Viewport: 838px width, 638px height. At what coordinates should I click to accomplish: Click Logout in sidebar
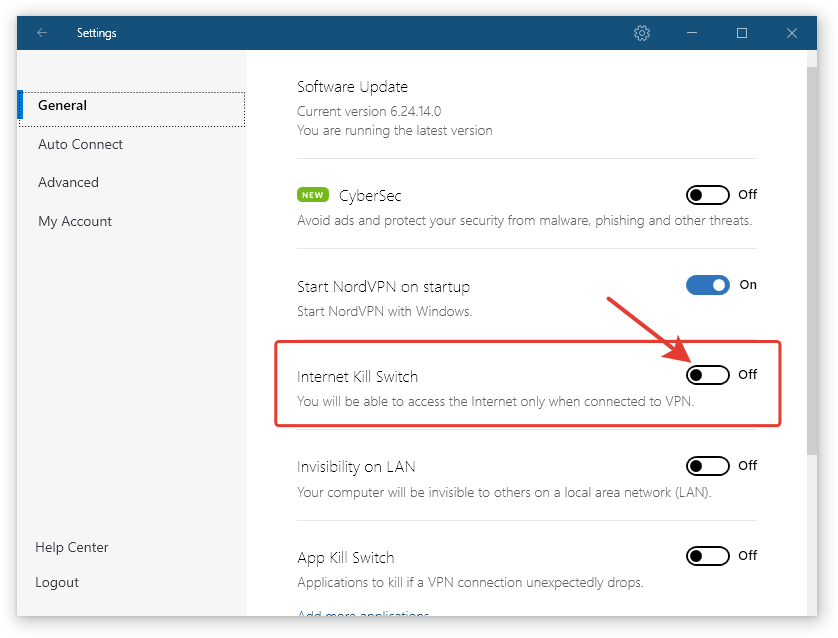[57, 582]
